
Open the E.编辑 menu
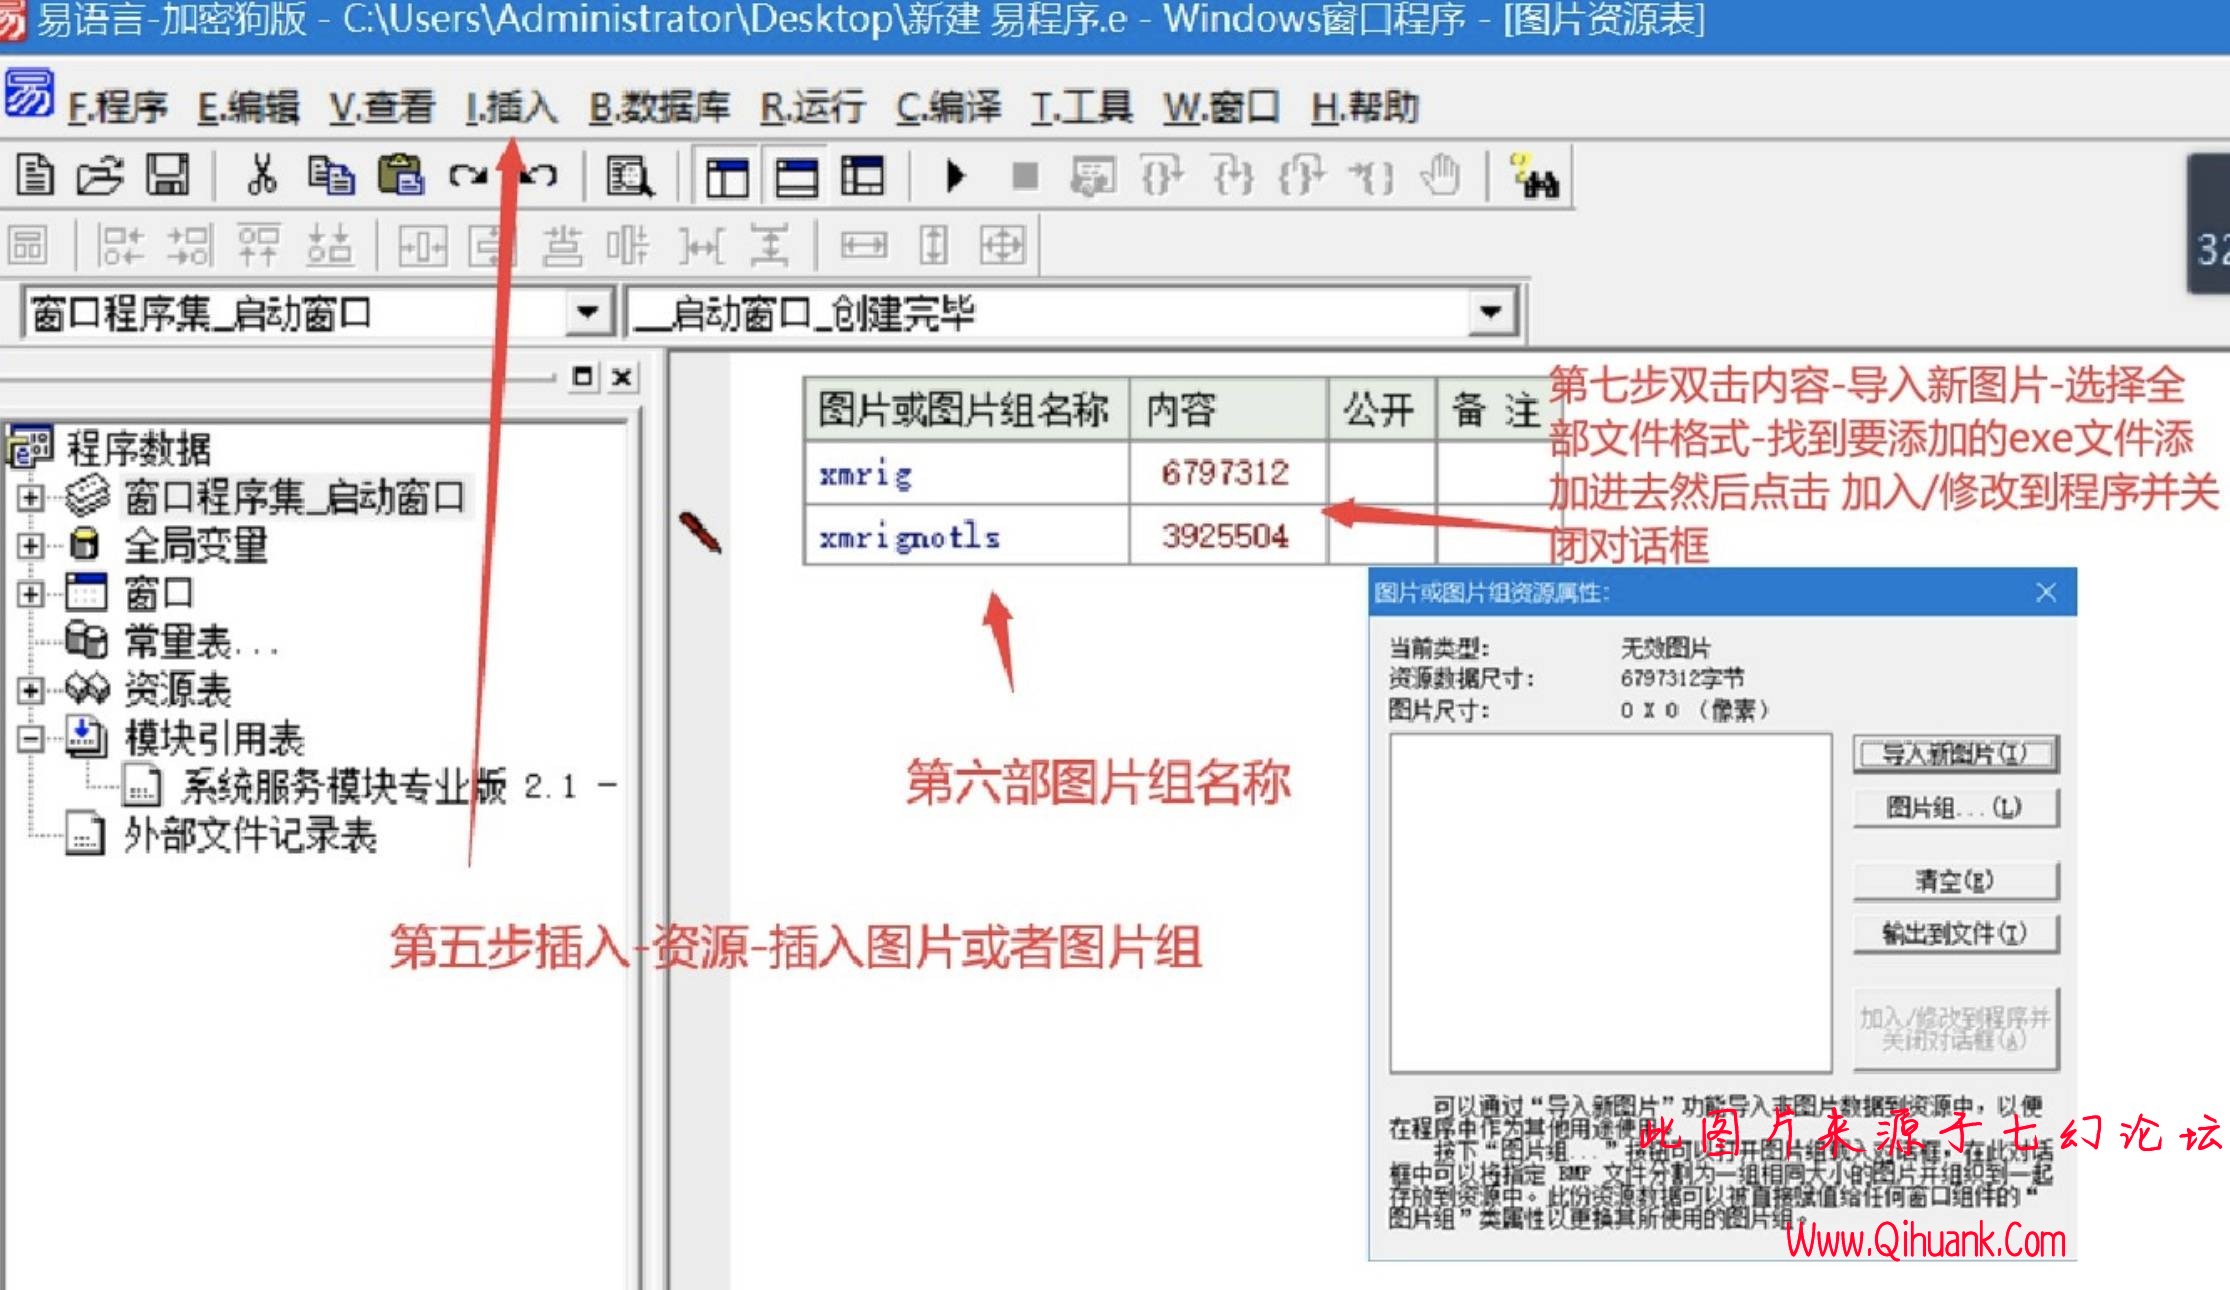click(248, 107)
